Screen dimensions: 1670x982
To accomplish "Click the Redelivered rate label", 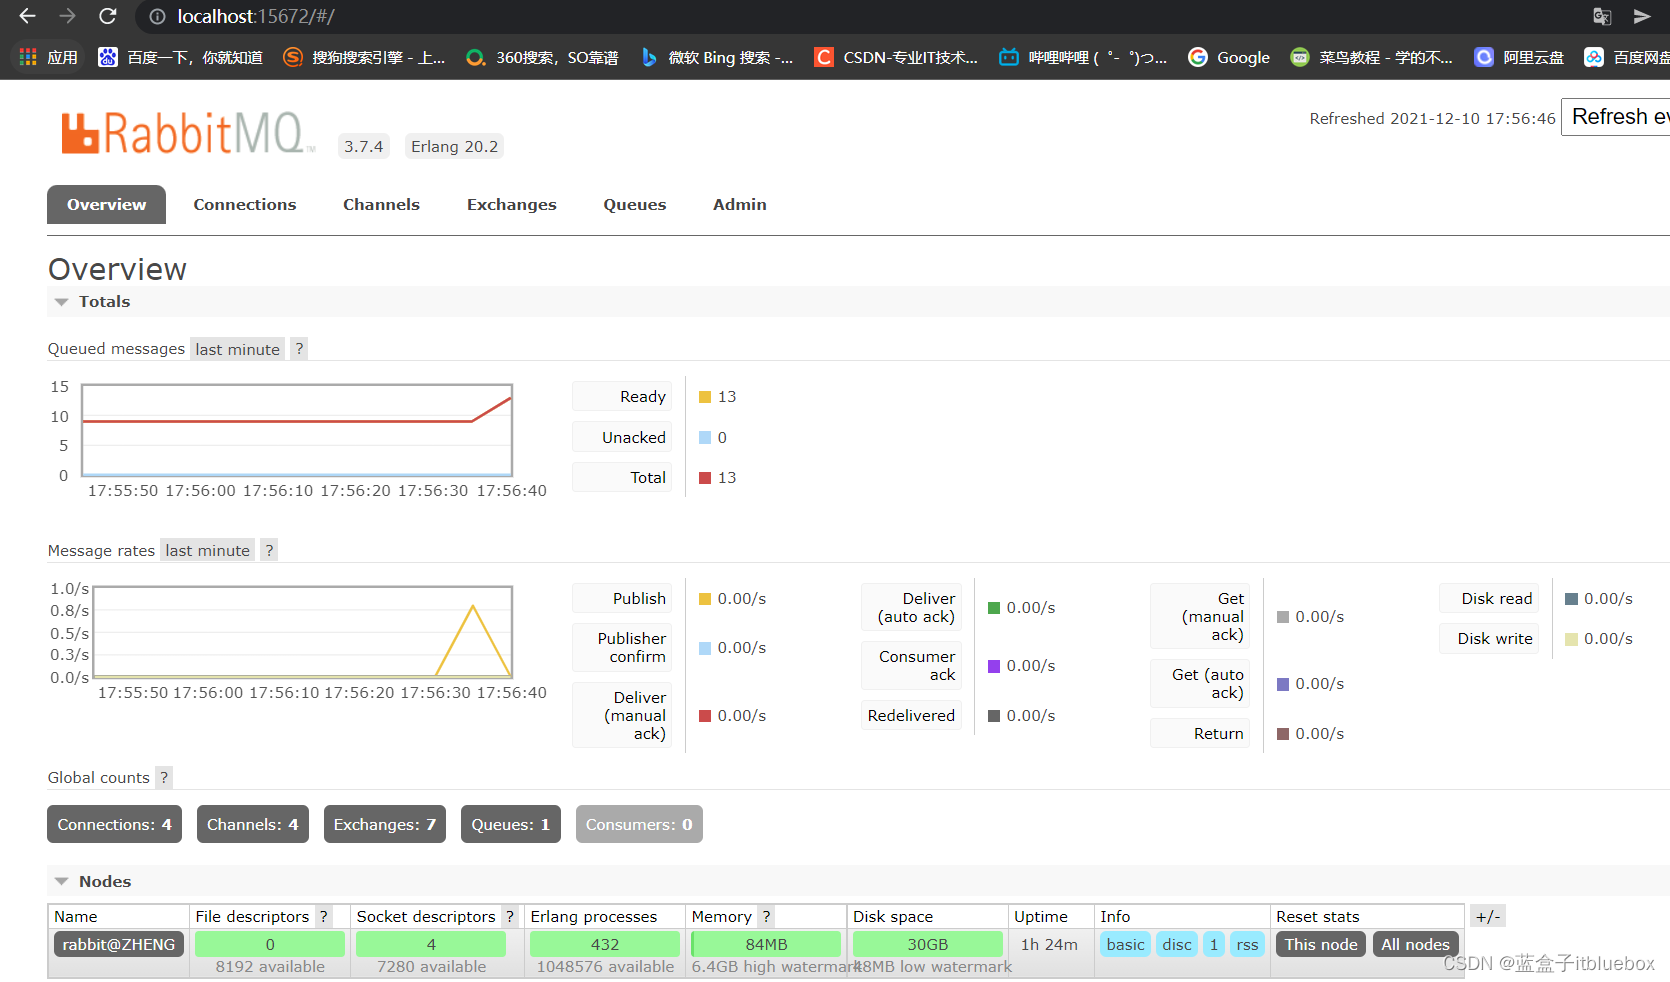I will (x=911, y=715).
